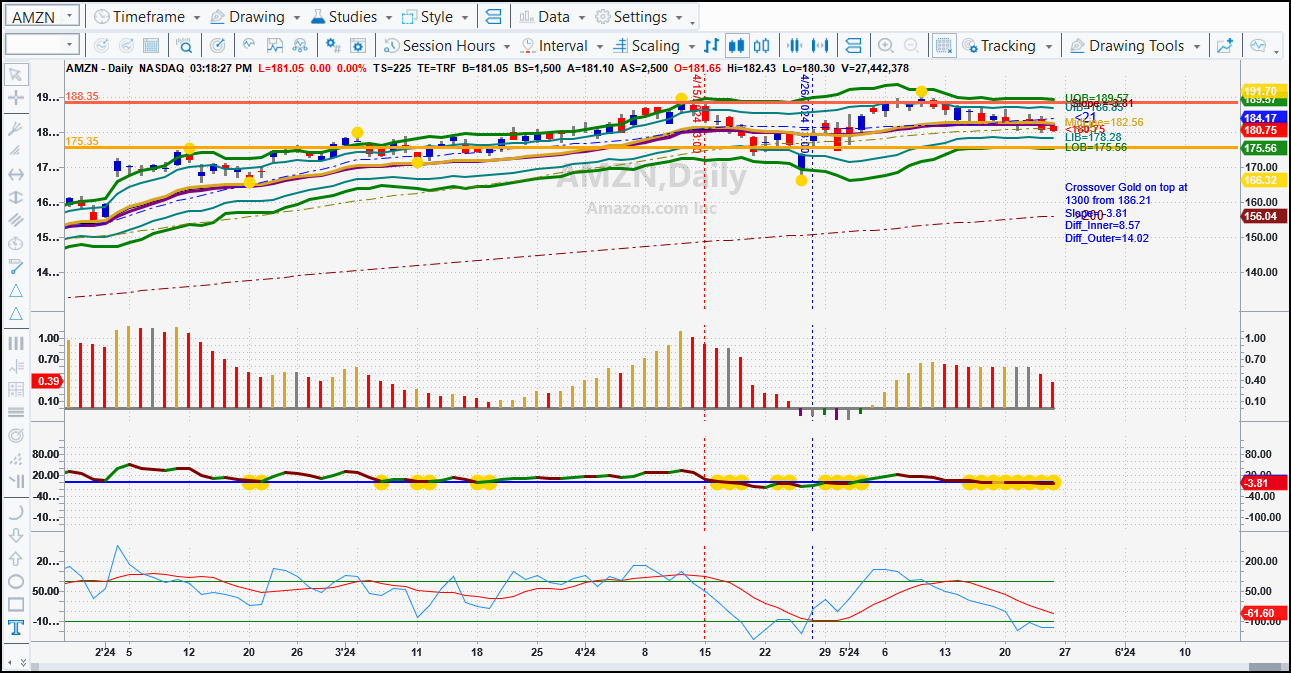Zoom in on the chart
The height and width of the screenshot is (673, 1291).
(x=886, y=46)
